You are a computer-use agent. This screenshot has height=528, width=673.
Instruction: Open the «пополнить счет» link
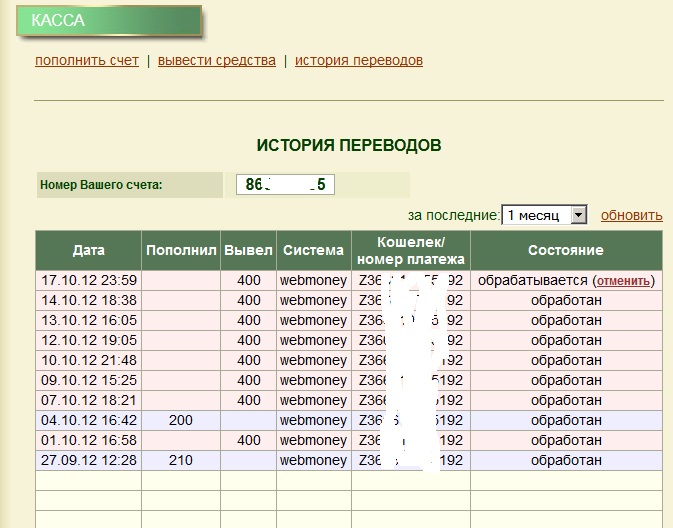86,60
